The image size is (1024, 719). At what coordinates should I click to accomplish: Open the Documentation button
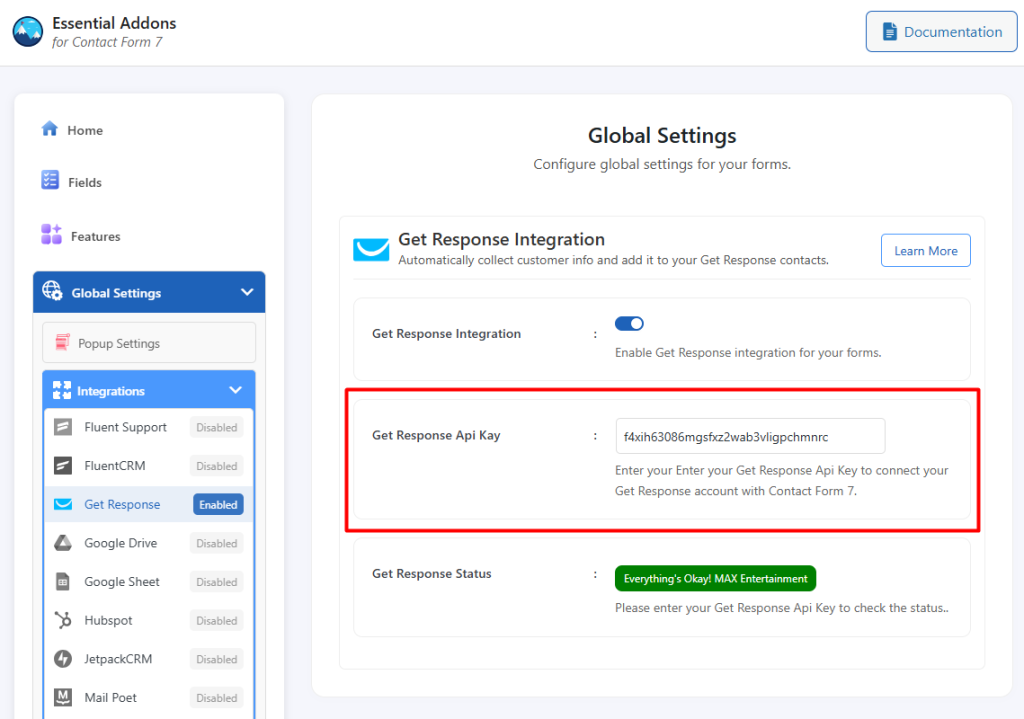coord(941,31)
